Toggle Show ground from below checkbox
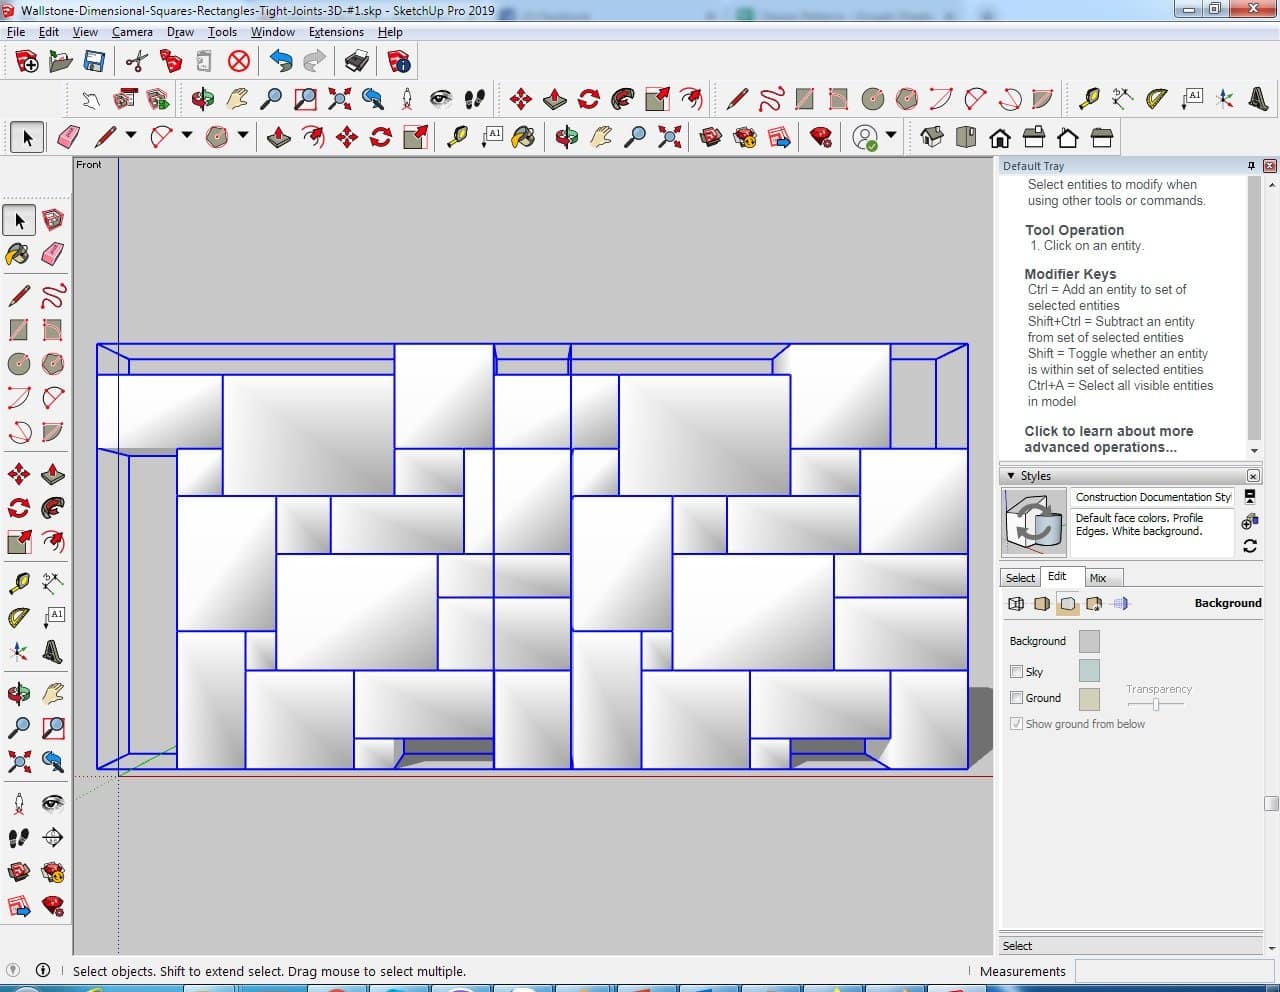The image size is (1280, 992). (1017, 724)
